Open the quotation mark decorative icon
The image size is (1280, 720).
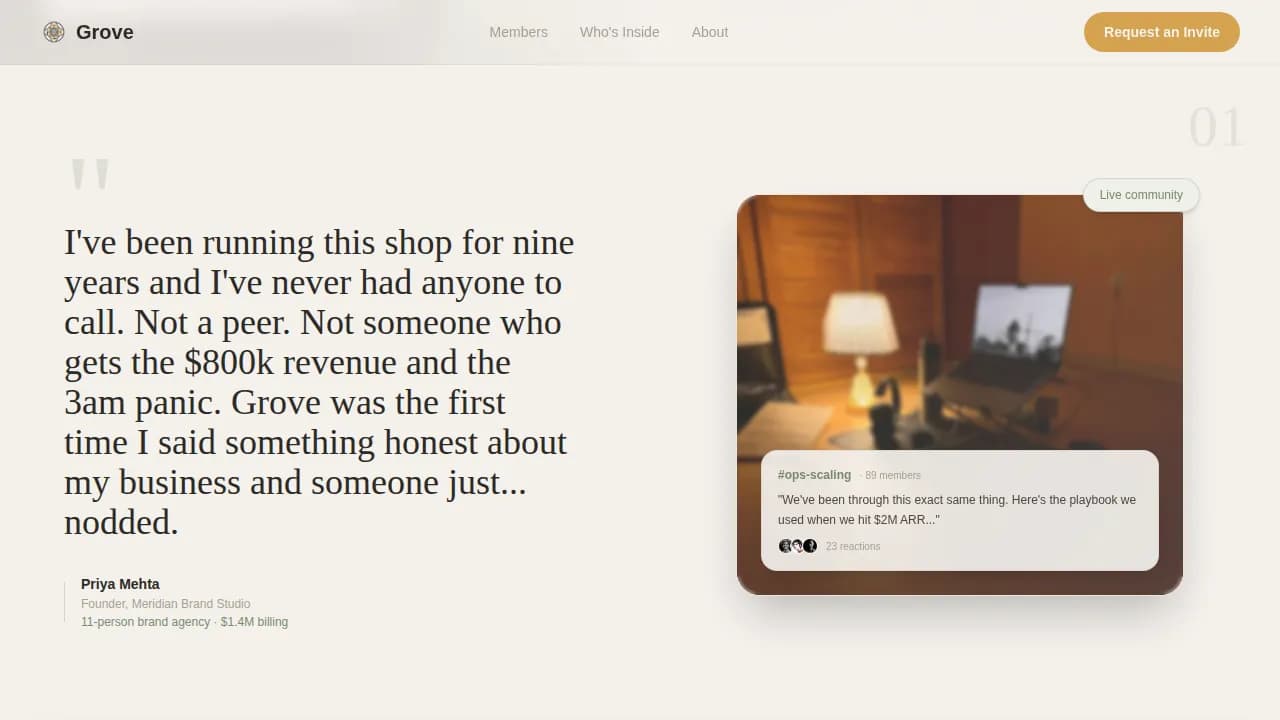[91, 173]
